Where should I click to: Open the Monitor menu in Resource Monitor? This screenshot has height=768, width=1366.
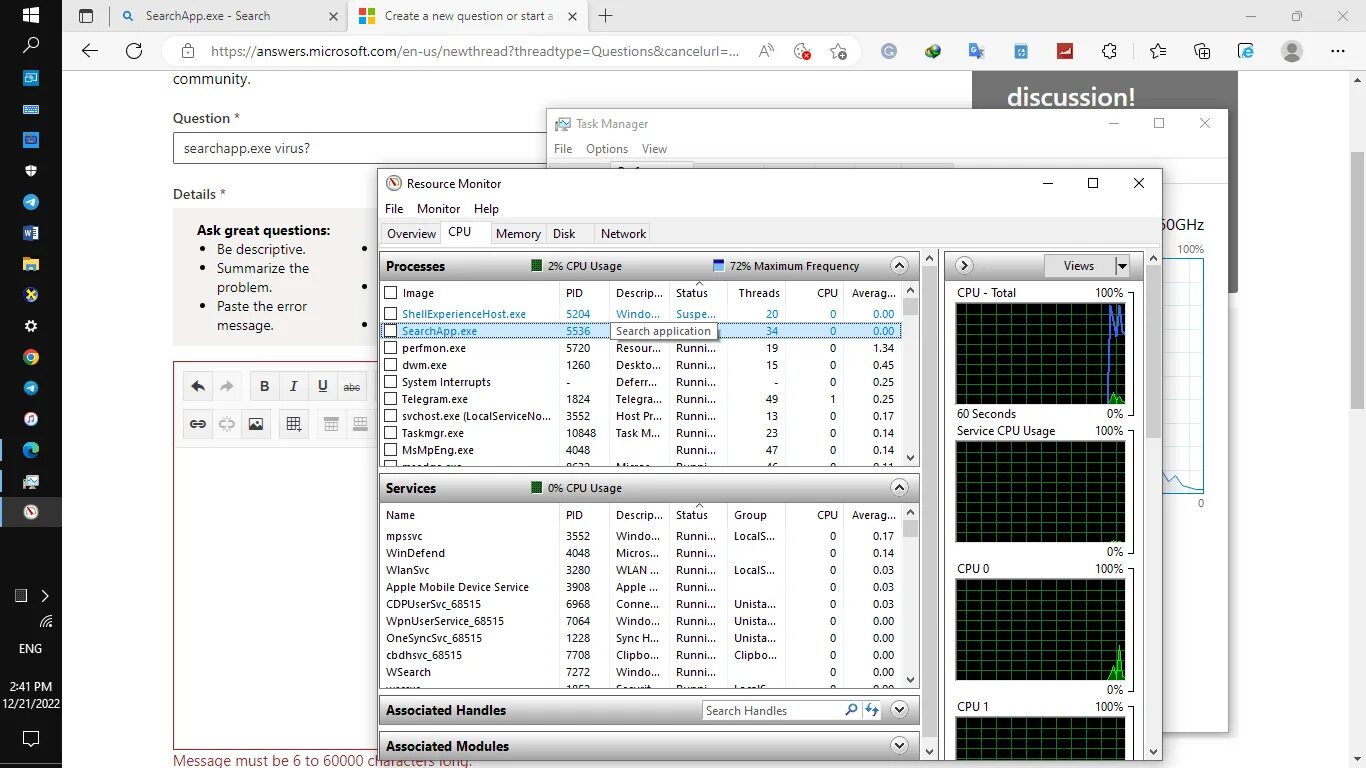tap(438, 208)
